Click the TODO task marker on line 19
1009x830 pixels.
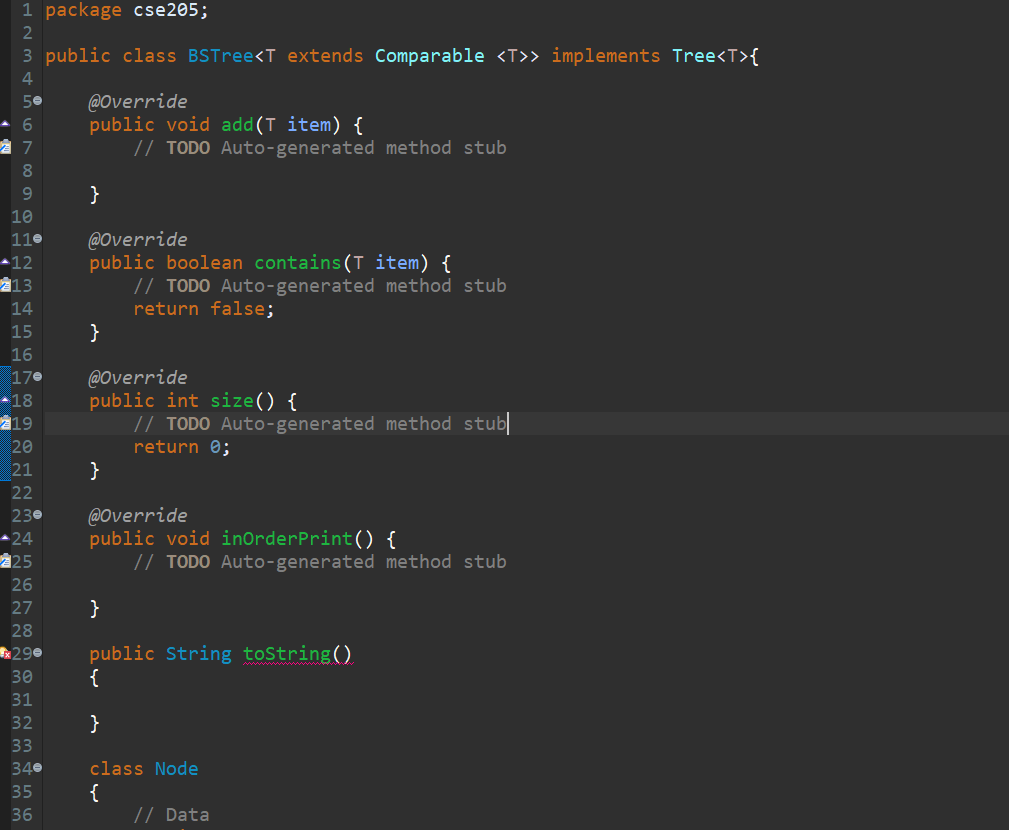pyautogui.click(x=6, y=423)
